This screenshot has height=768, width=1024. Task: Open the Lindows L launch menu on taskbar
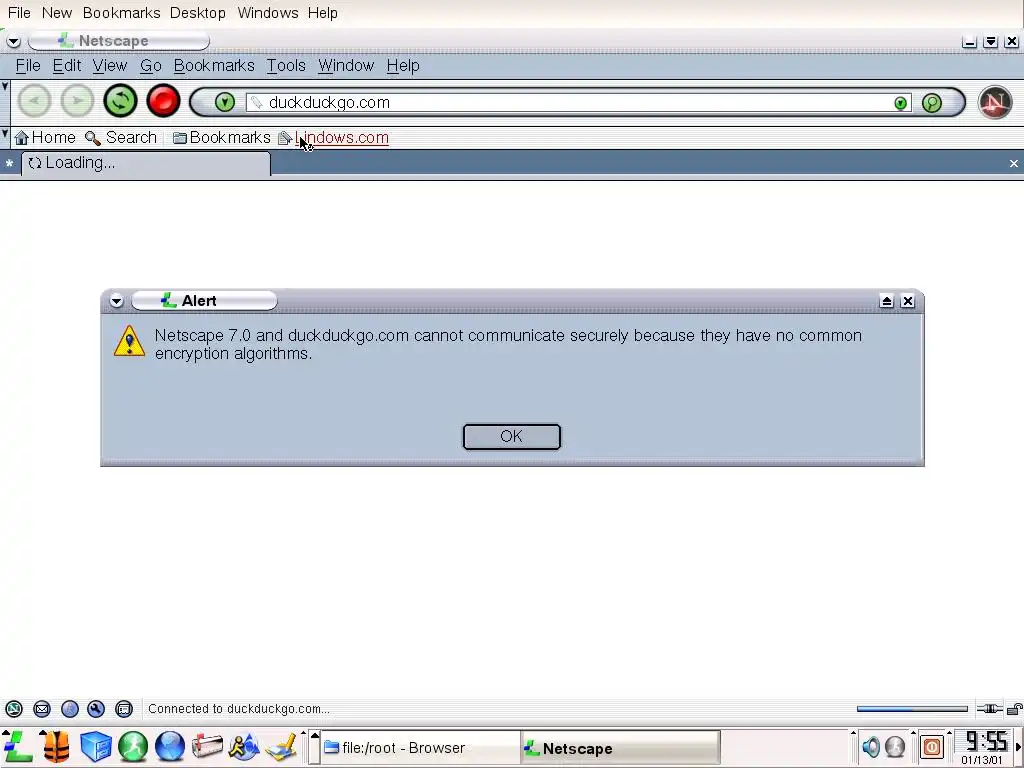(18, 746)
